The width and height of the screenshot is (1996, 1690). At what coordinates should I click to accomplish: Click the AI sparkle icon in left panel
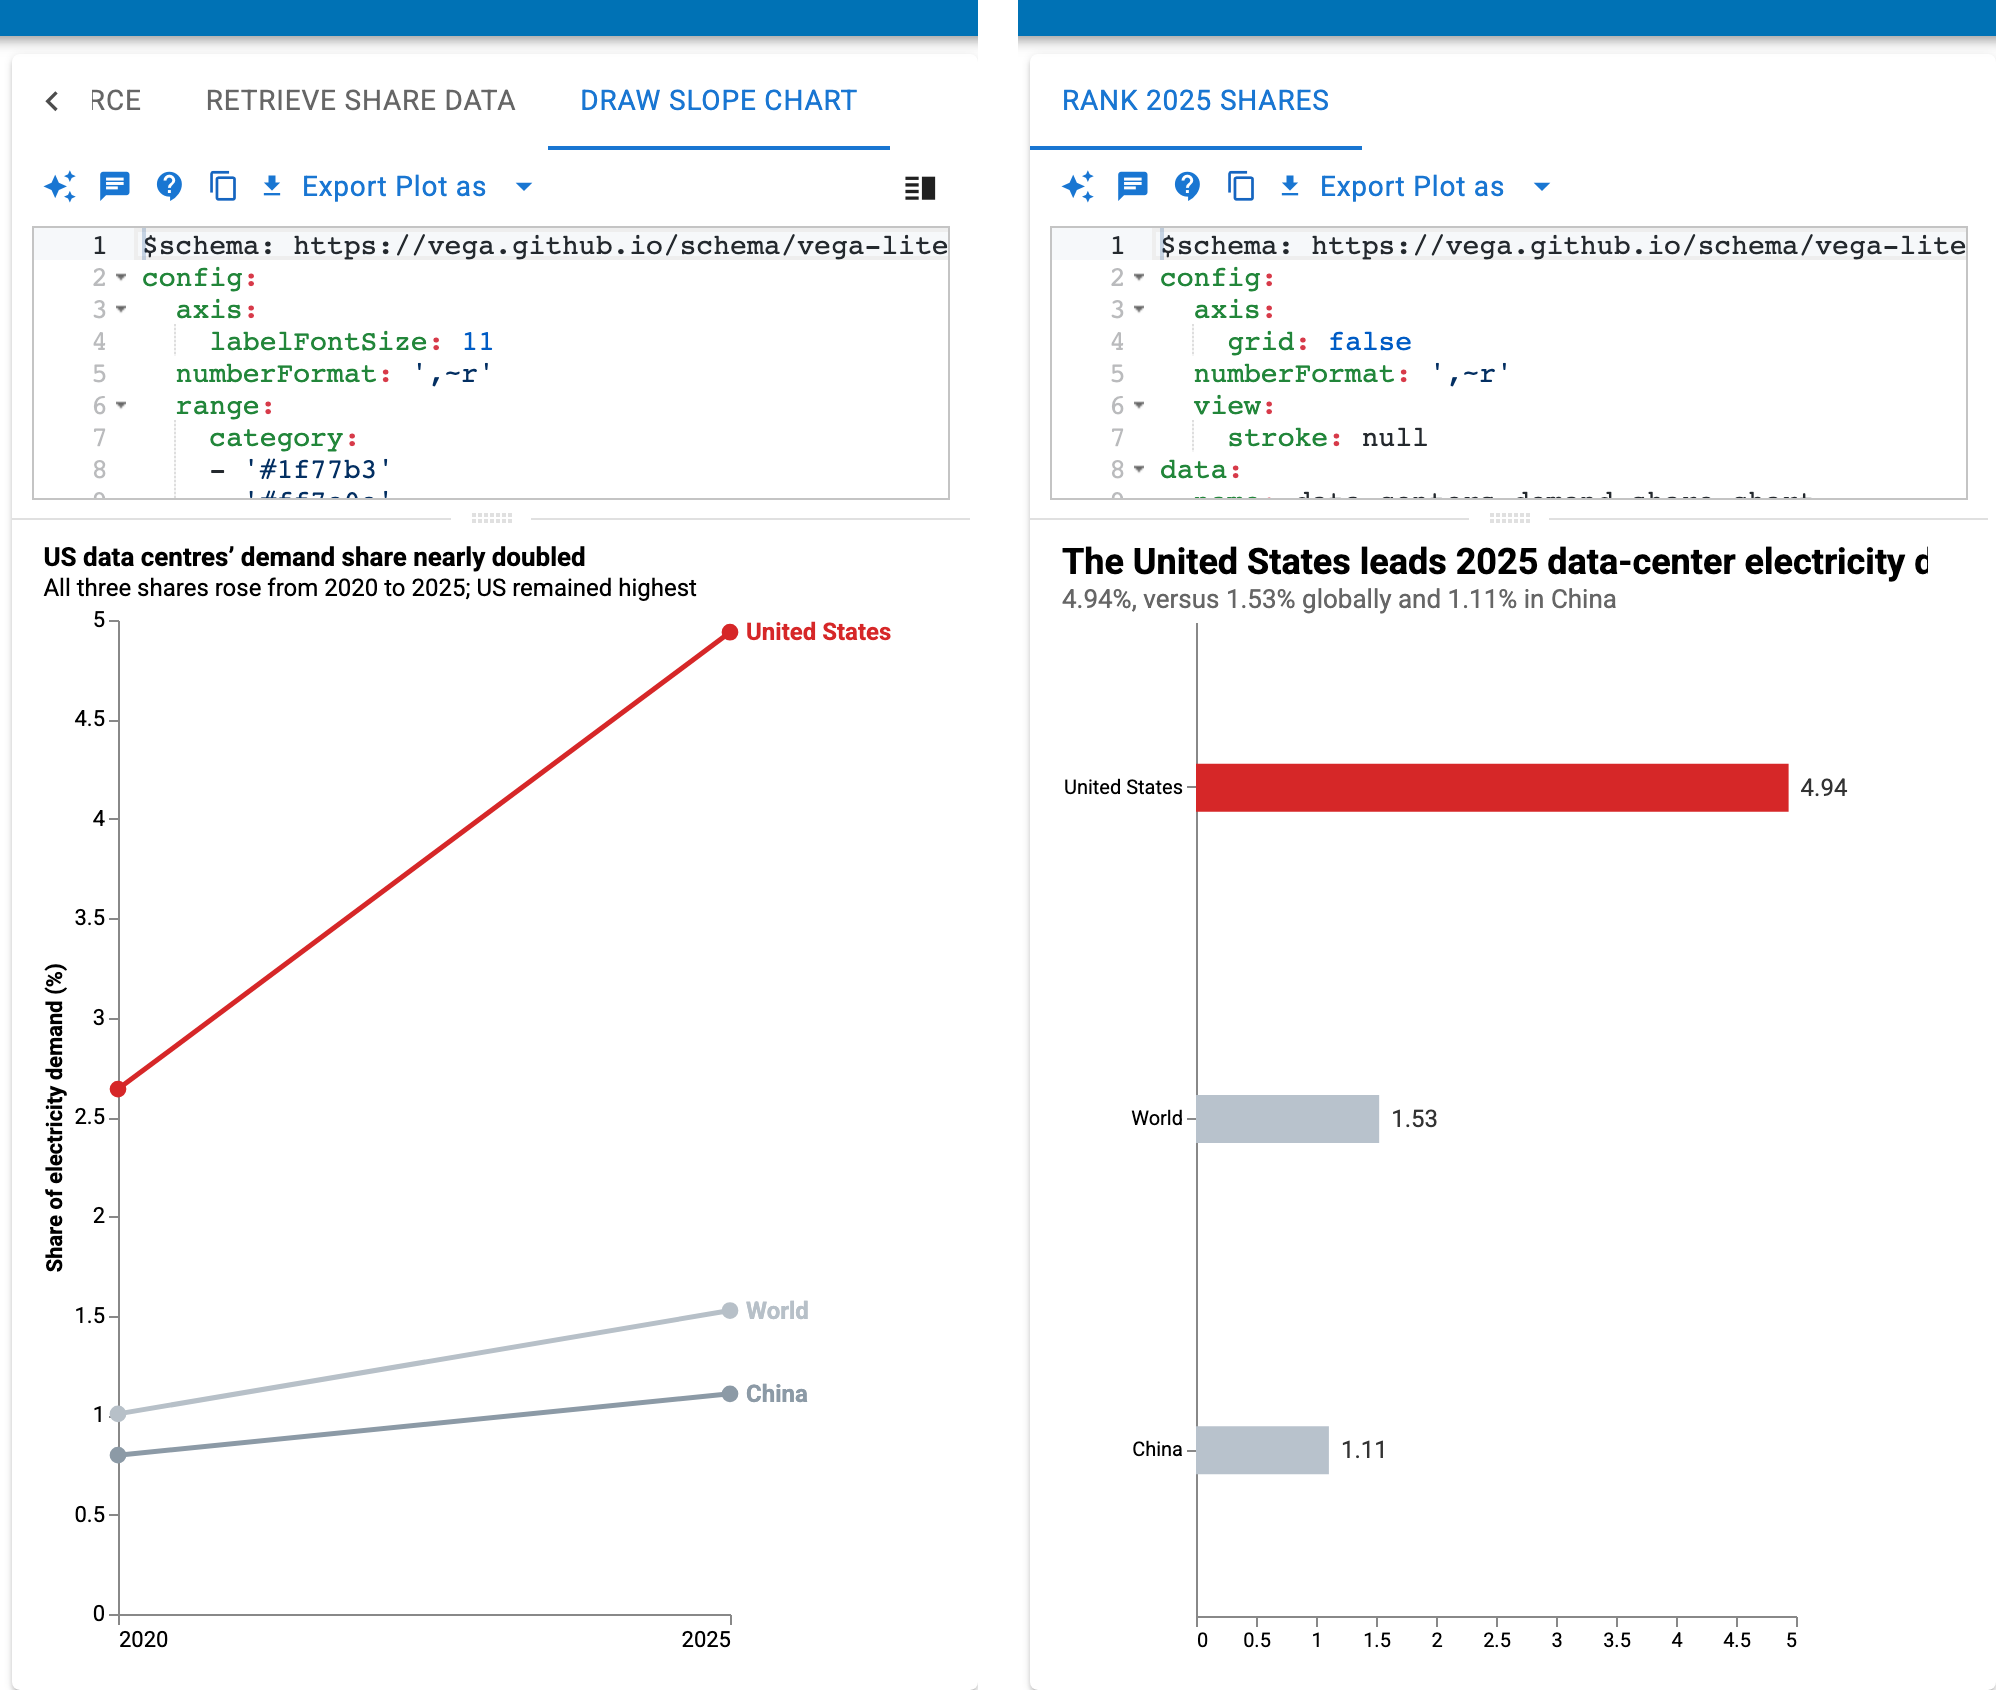(x=60, y=186)
